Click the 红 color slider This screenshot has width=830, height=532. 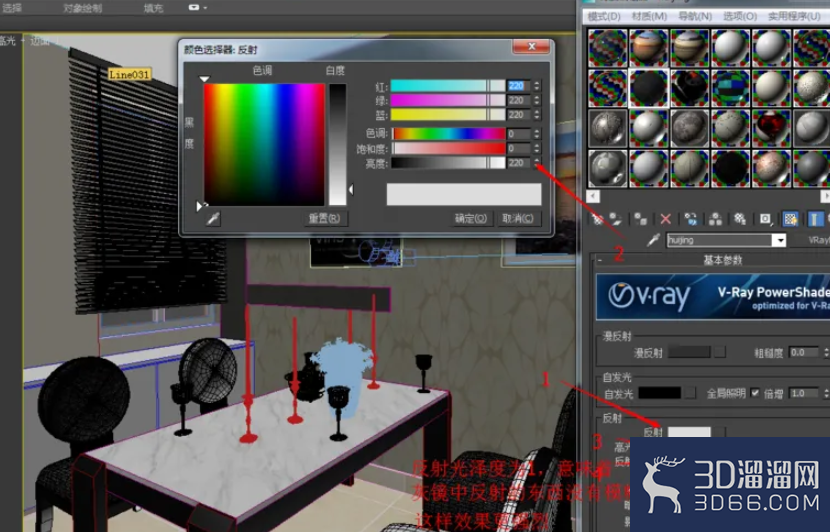coord(448,86)
